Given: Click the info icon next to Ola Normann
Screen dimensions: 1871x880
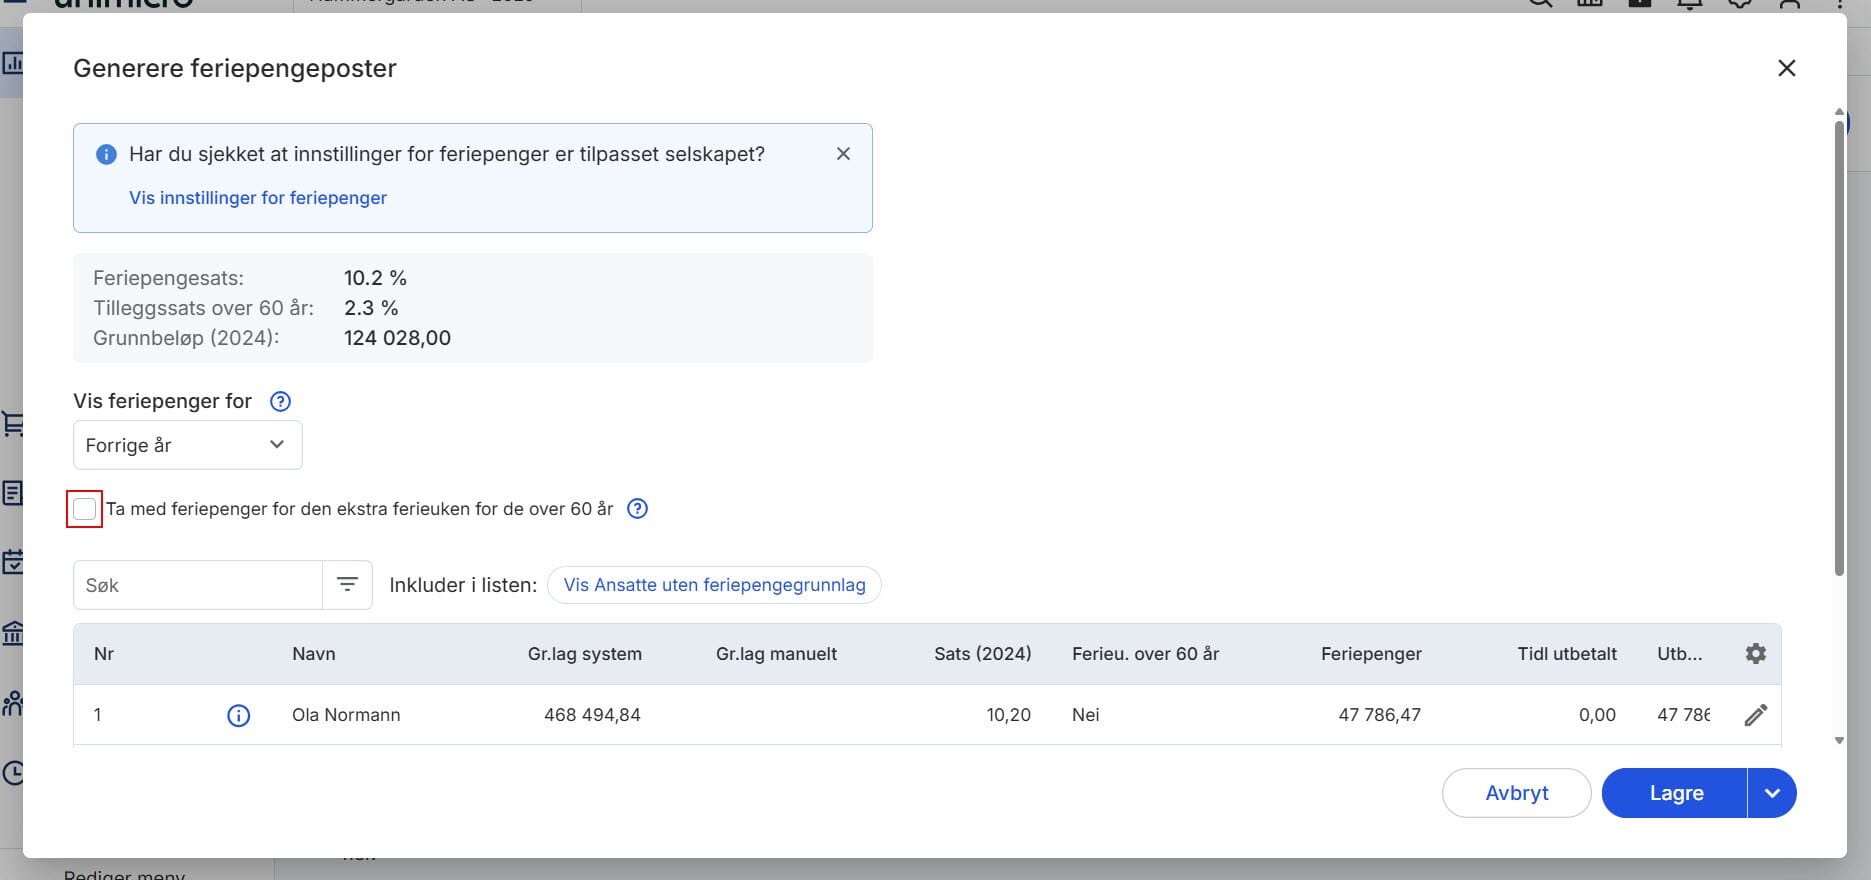Looking at the screenshot, I should pyautogui.click(x=238, y=715).
